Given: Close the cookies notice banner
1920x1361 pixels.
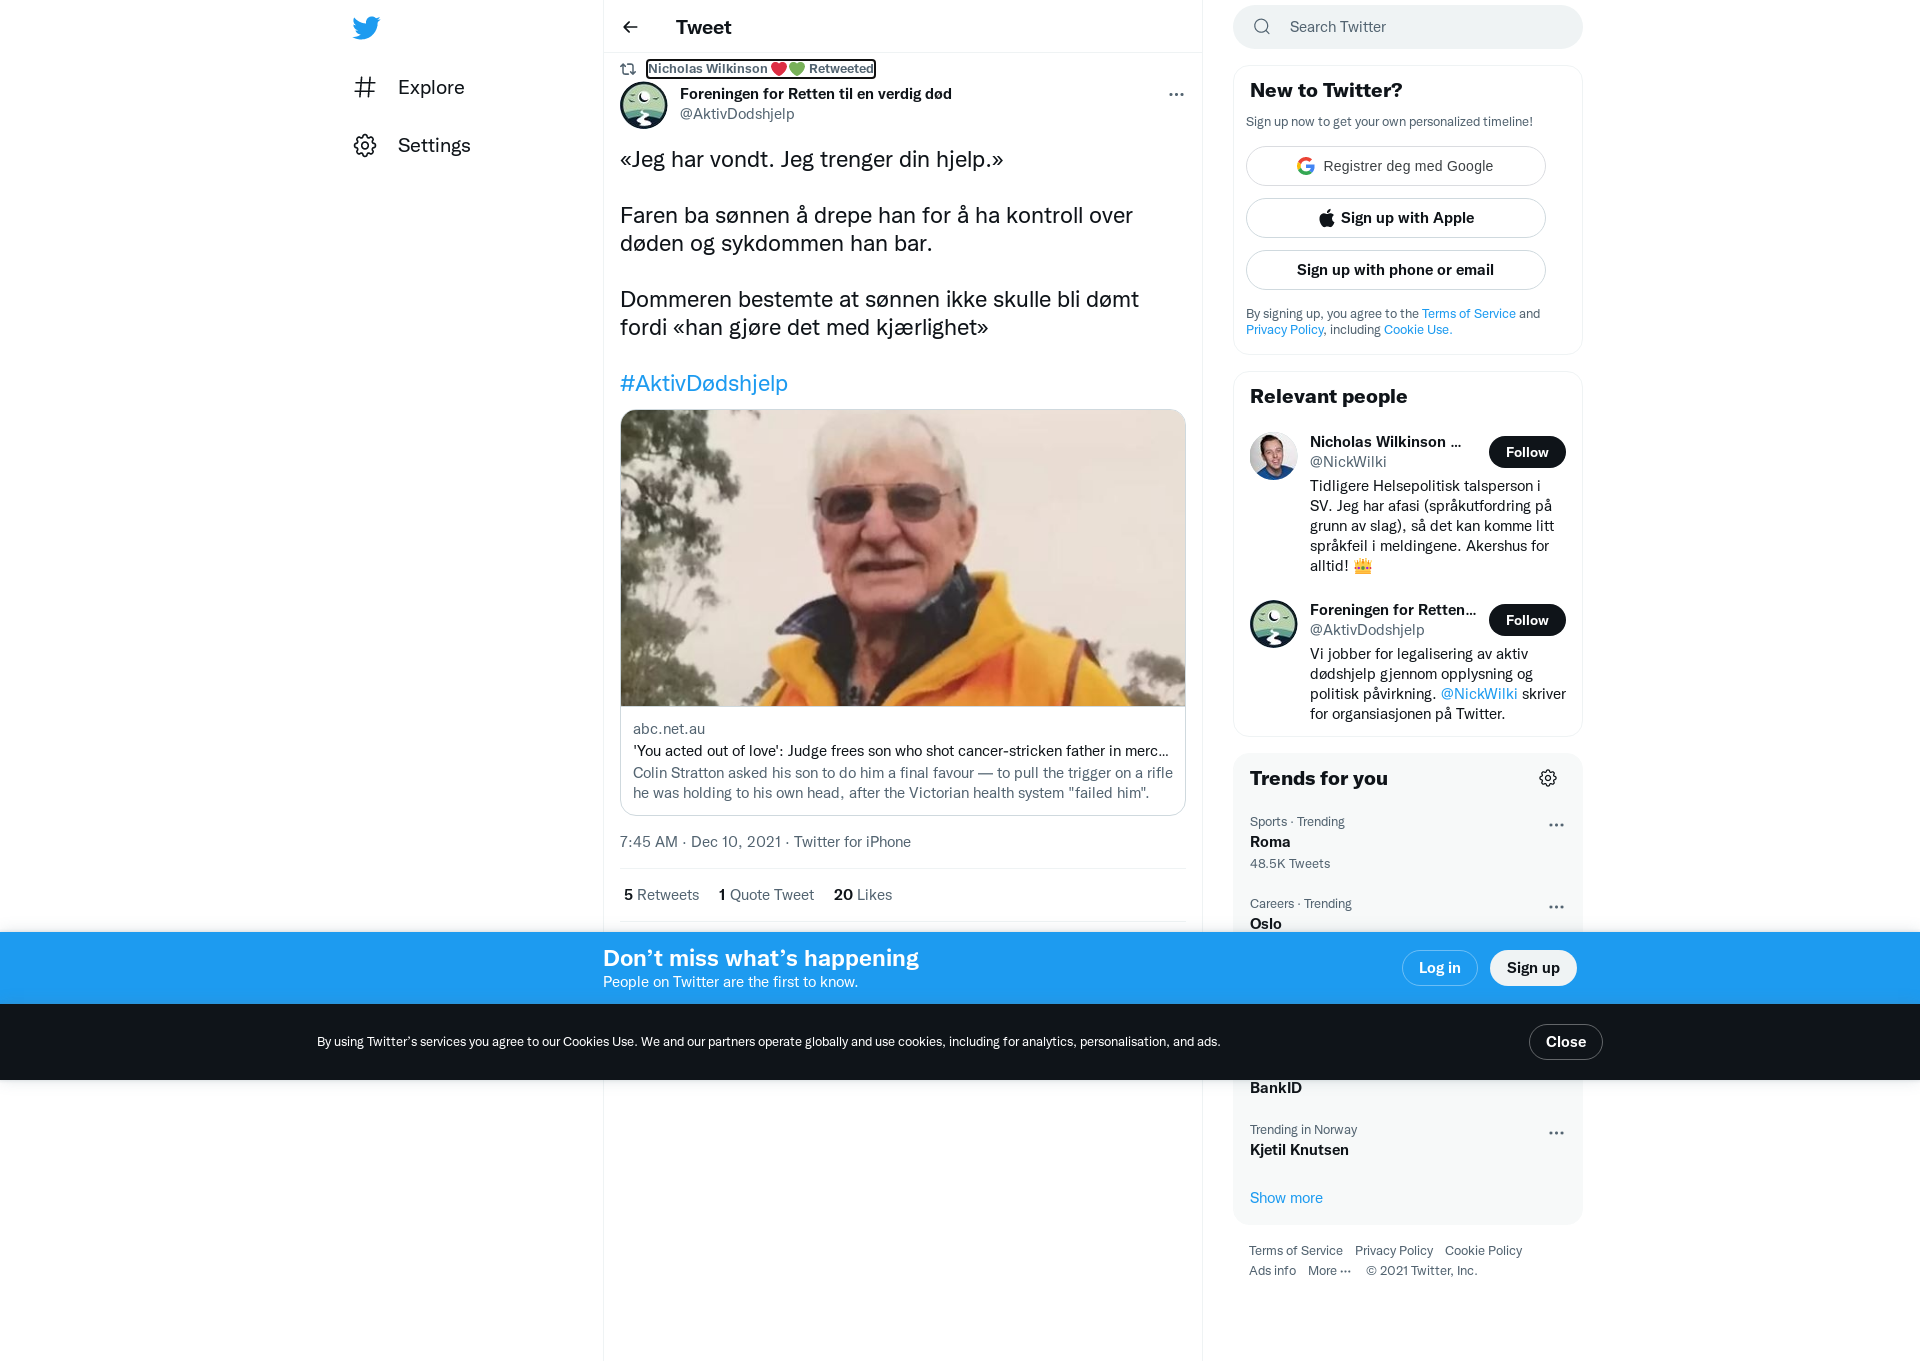Looking at the screenshot, I should coord(1566,1042).
